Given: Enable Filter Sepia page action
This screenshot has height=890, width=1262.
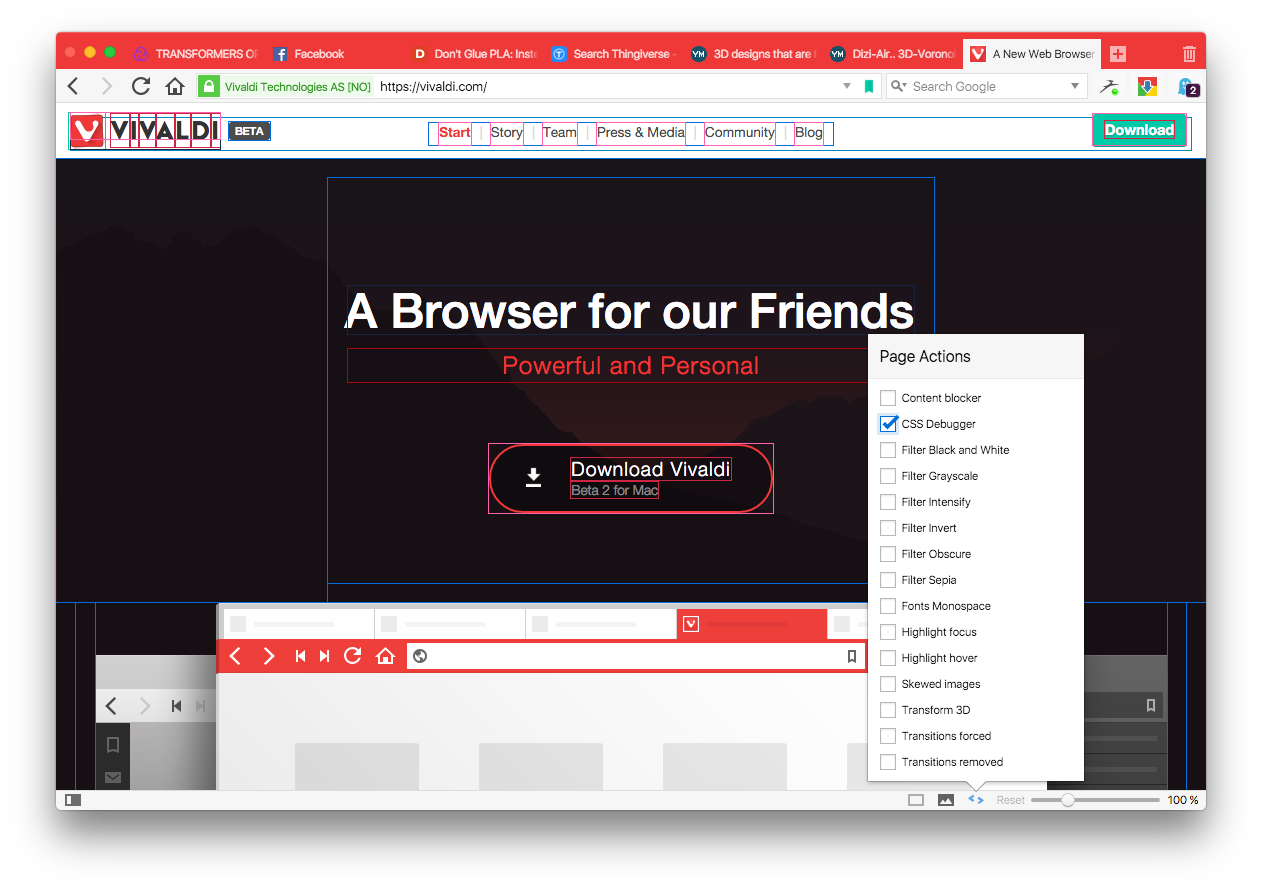Looking at the screenshot, I should [x=888, y=580].
